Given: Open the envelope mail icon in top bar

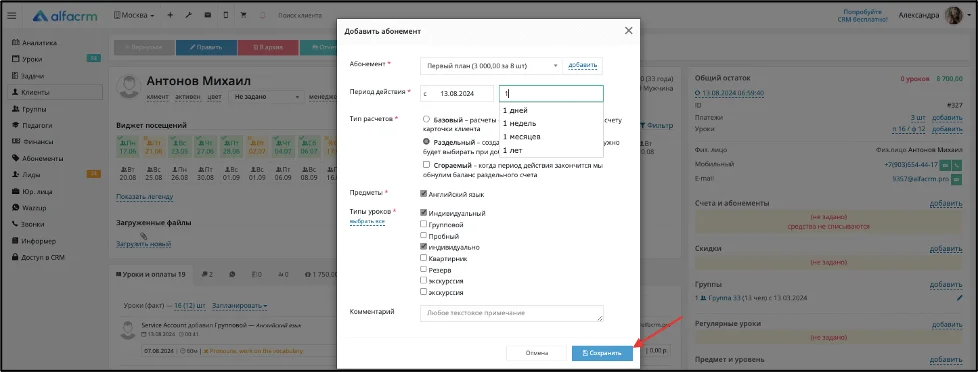Looking at the screenshot, I should 207,15.
